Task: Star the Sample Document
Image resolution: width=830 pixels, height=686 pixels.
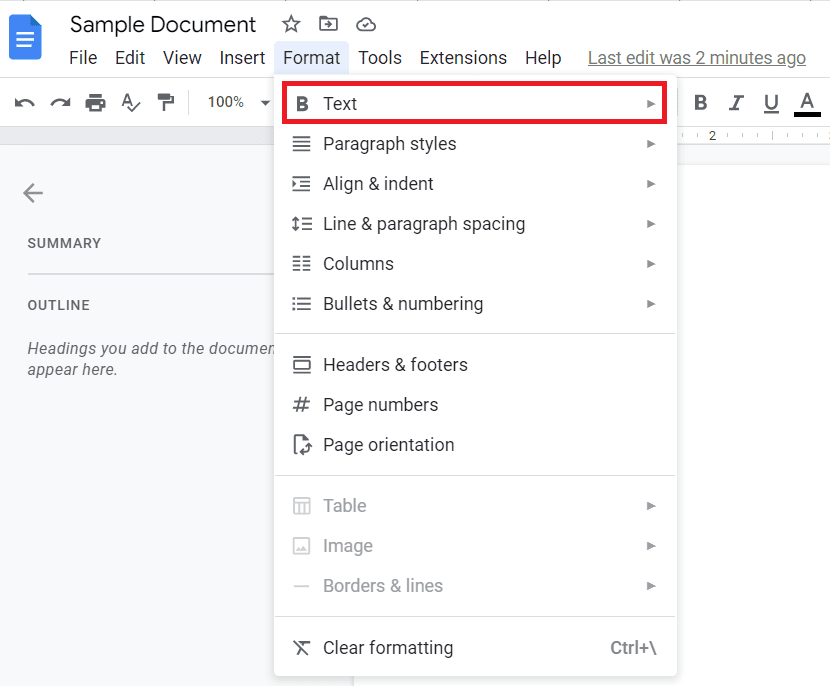Action: click(290, 23)
